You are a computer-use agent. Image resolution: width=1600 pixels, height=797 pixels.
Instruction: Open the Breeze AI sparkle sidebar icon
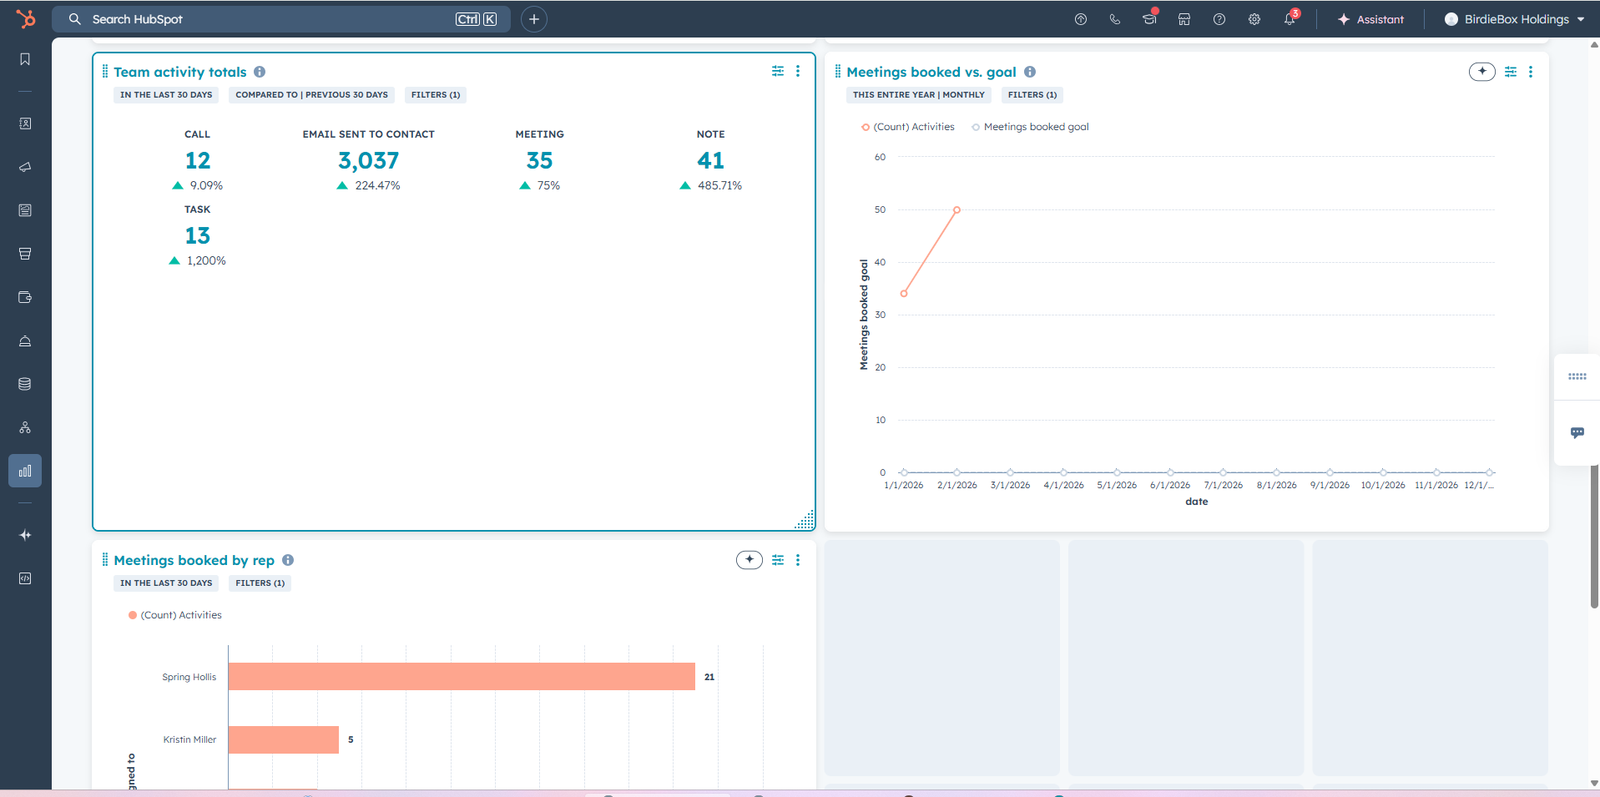[25, 535]
